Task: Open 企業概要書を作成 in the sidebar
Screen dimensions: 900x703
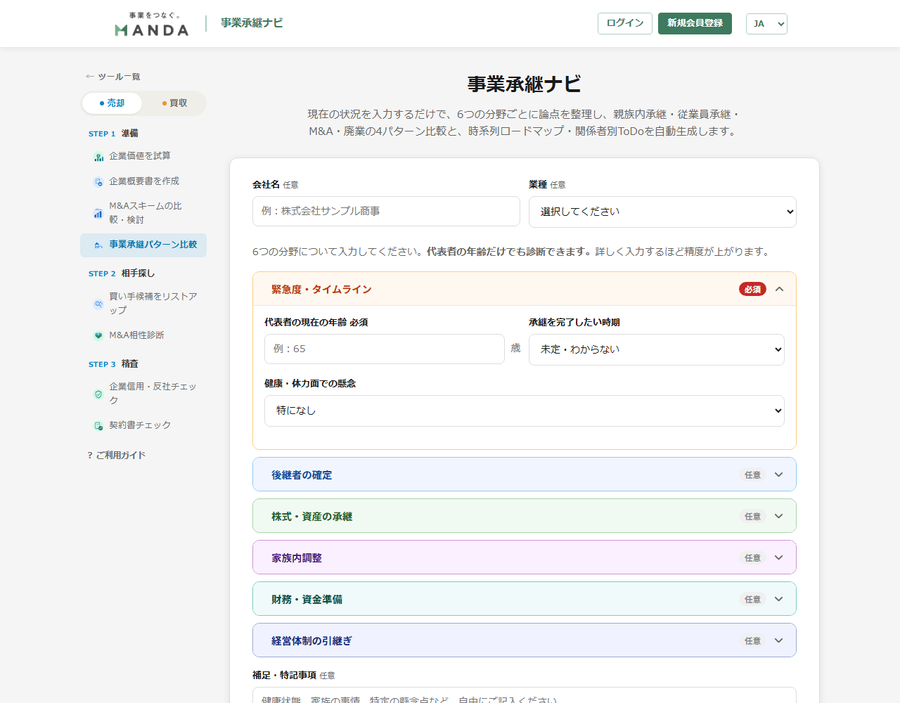Action: pyautogui.click(x=143, y=181)
